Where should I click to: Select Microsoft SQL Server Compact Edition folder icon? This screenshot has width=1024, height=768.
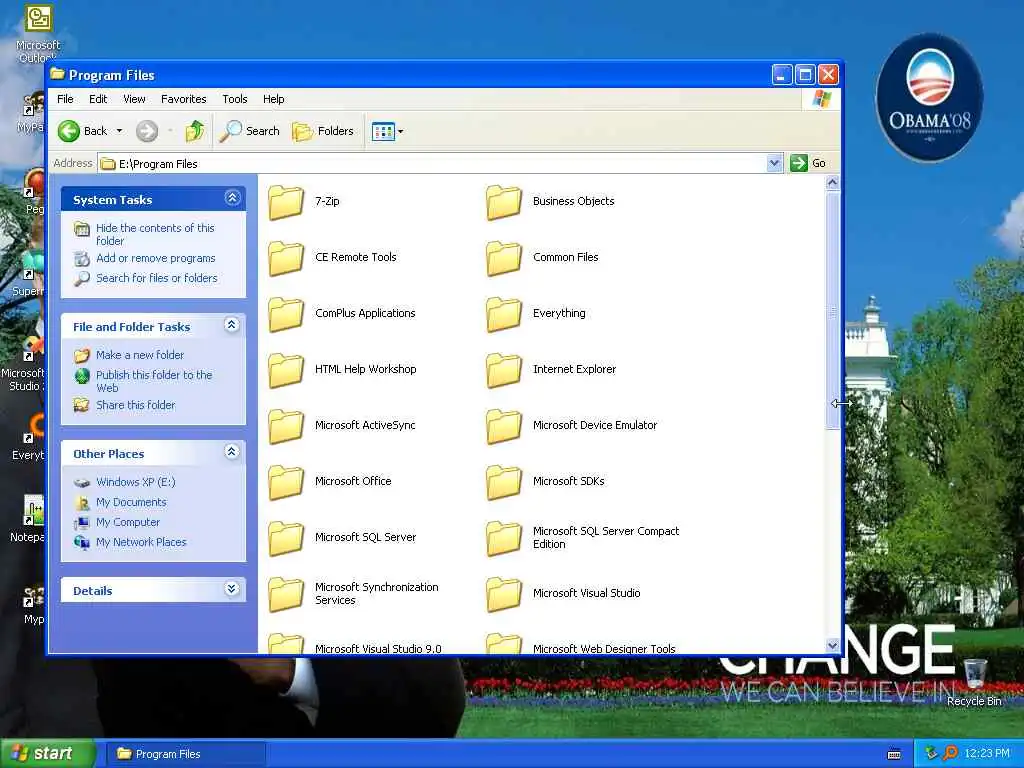tap(504, 538)
